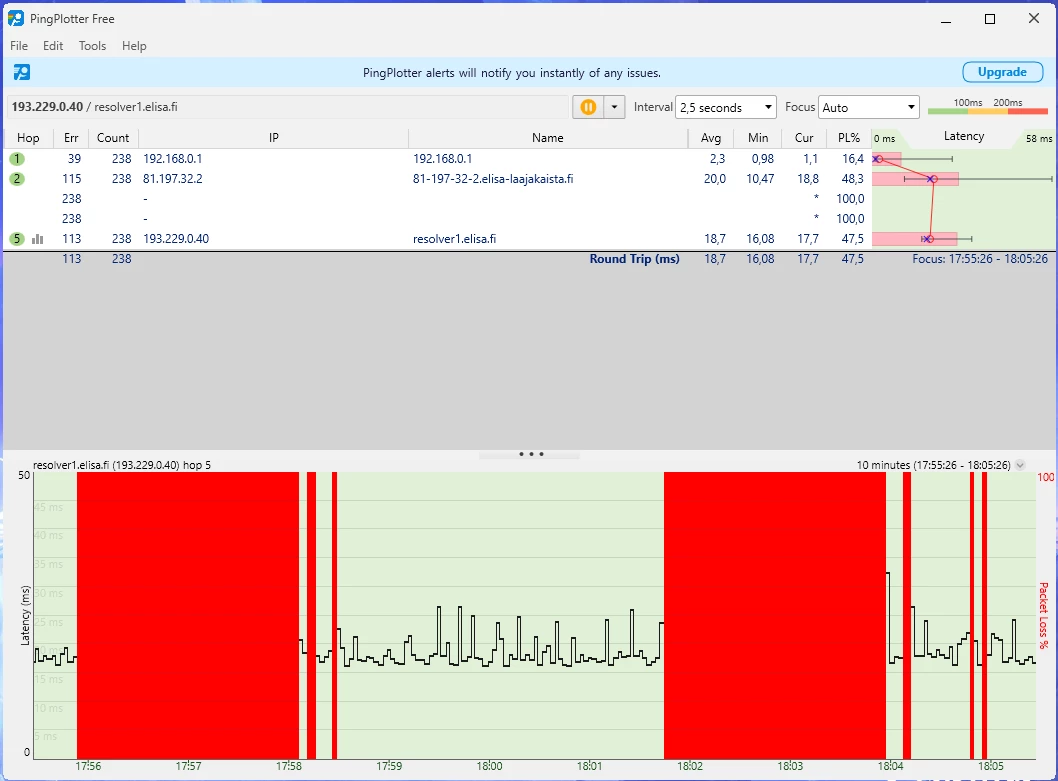Image resolution: width=1058 pixels, height=781 pixels.
Task: Sort by the Count column header
Action: 113,138
